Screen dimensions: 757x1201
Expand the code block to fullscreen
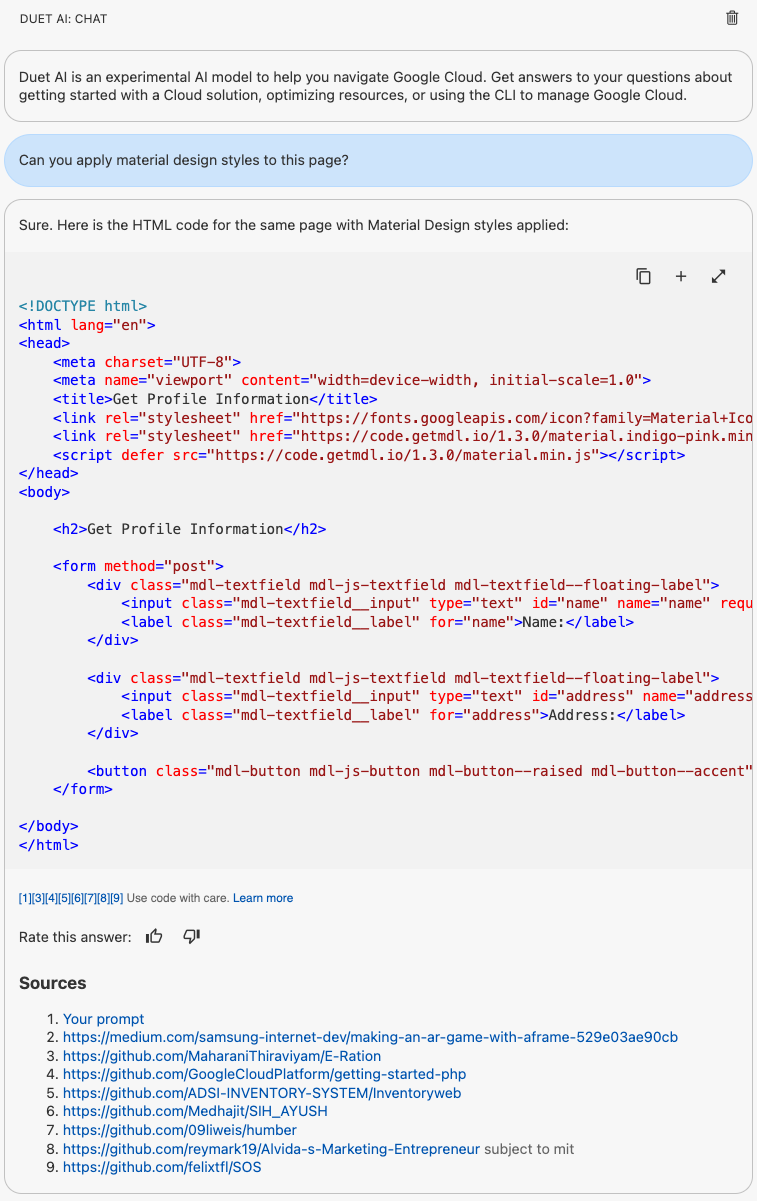tap(719, 276)
